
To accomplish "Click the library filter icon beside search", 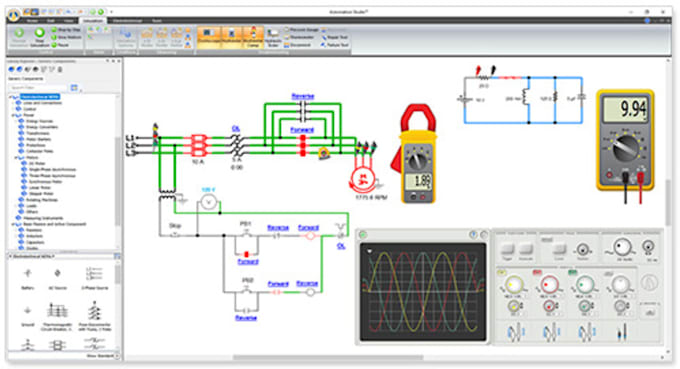I will pos(74,88).
